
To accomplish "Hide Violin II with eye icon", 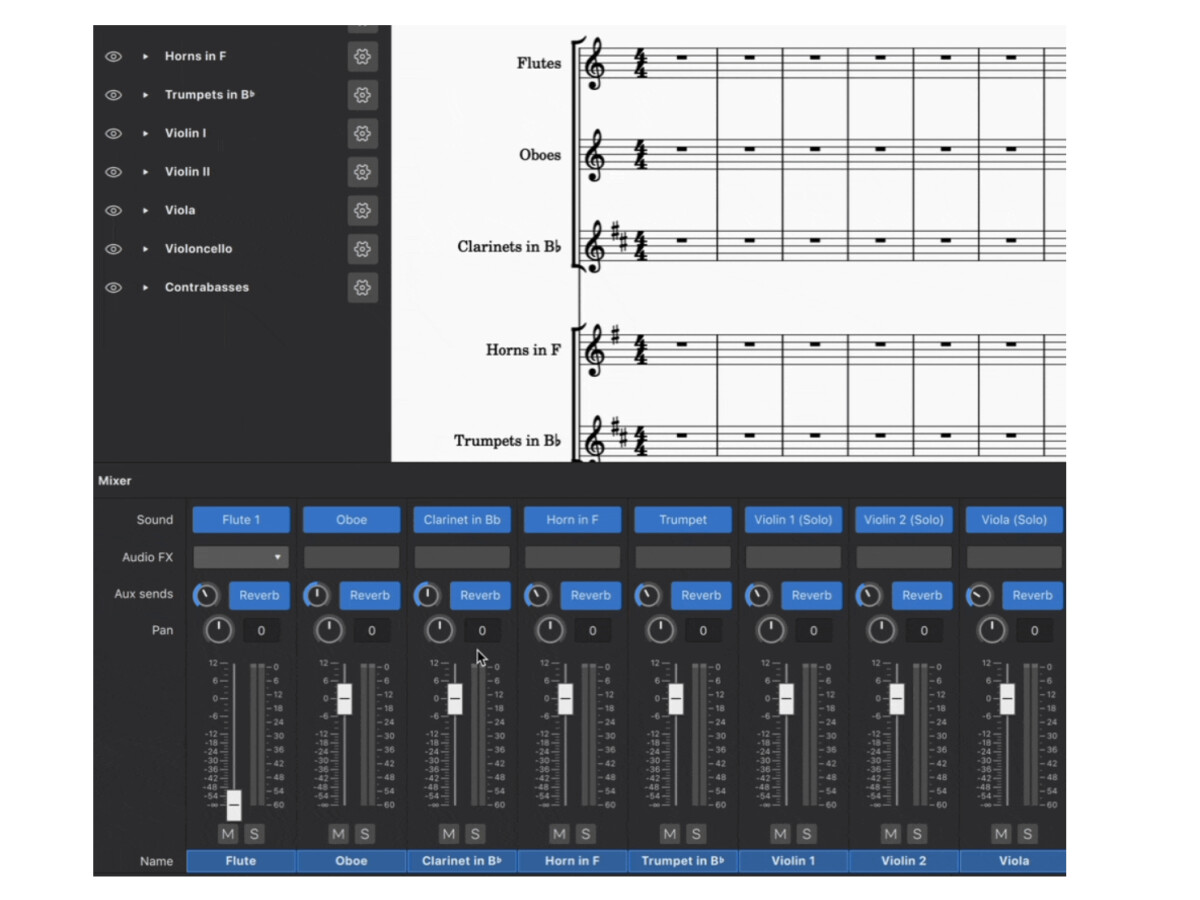I will click(x=113, y=172).
